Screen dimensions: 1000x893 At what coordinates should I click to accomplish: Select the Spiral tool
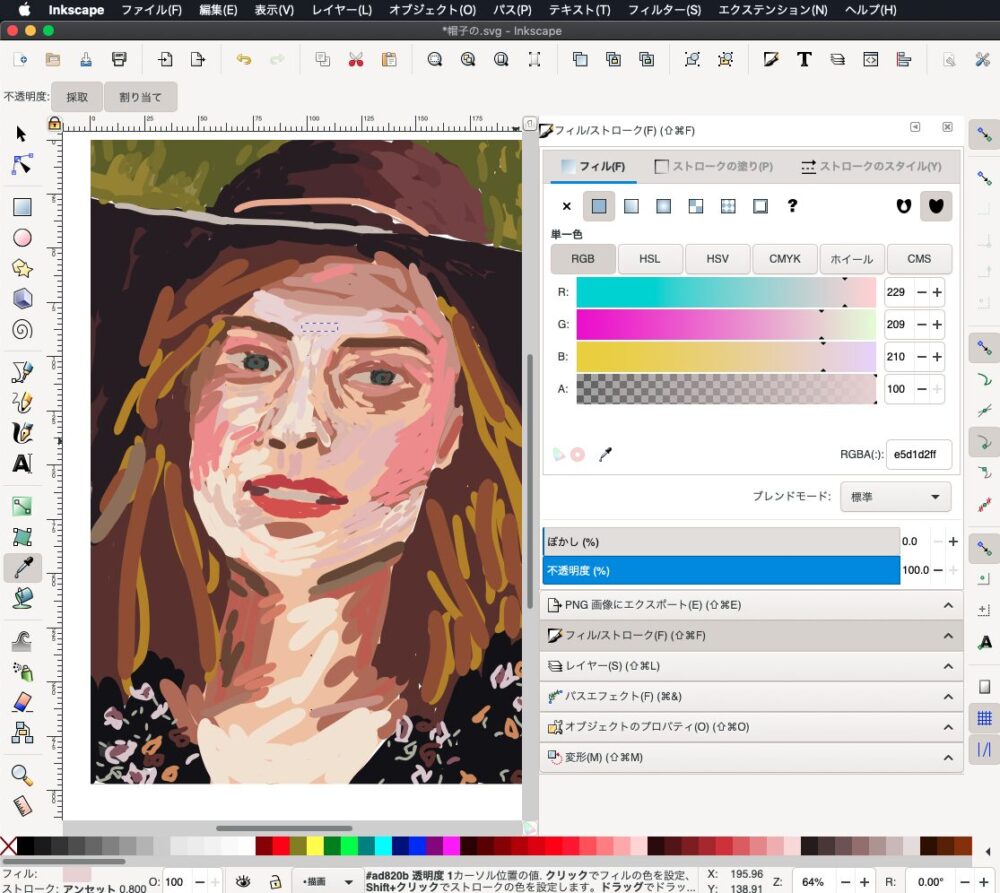click(x=22, y=329)
